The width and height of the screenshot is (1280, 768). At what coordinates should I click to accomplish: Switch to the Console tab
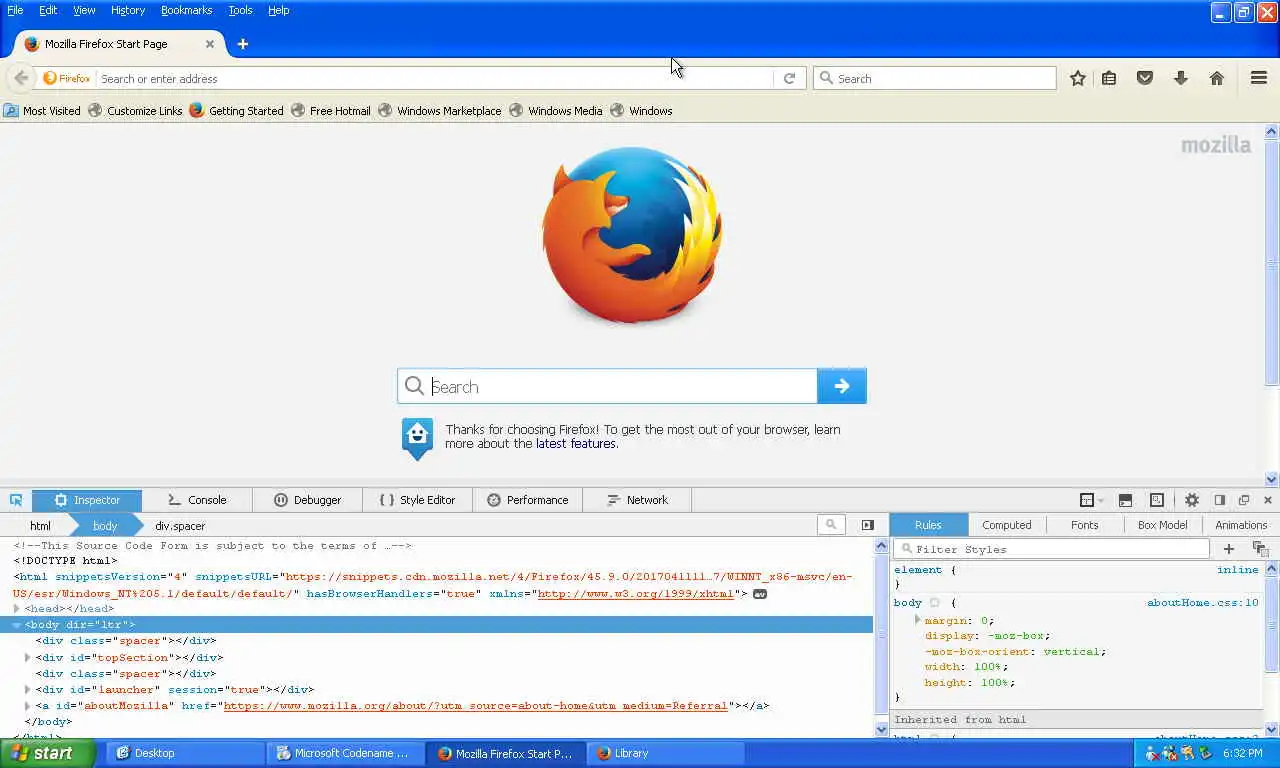(x=197, y=500)
